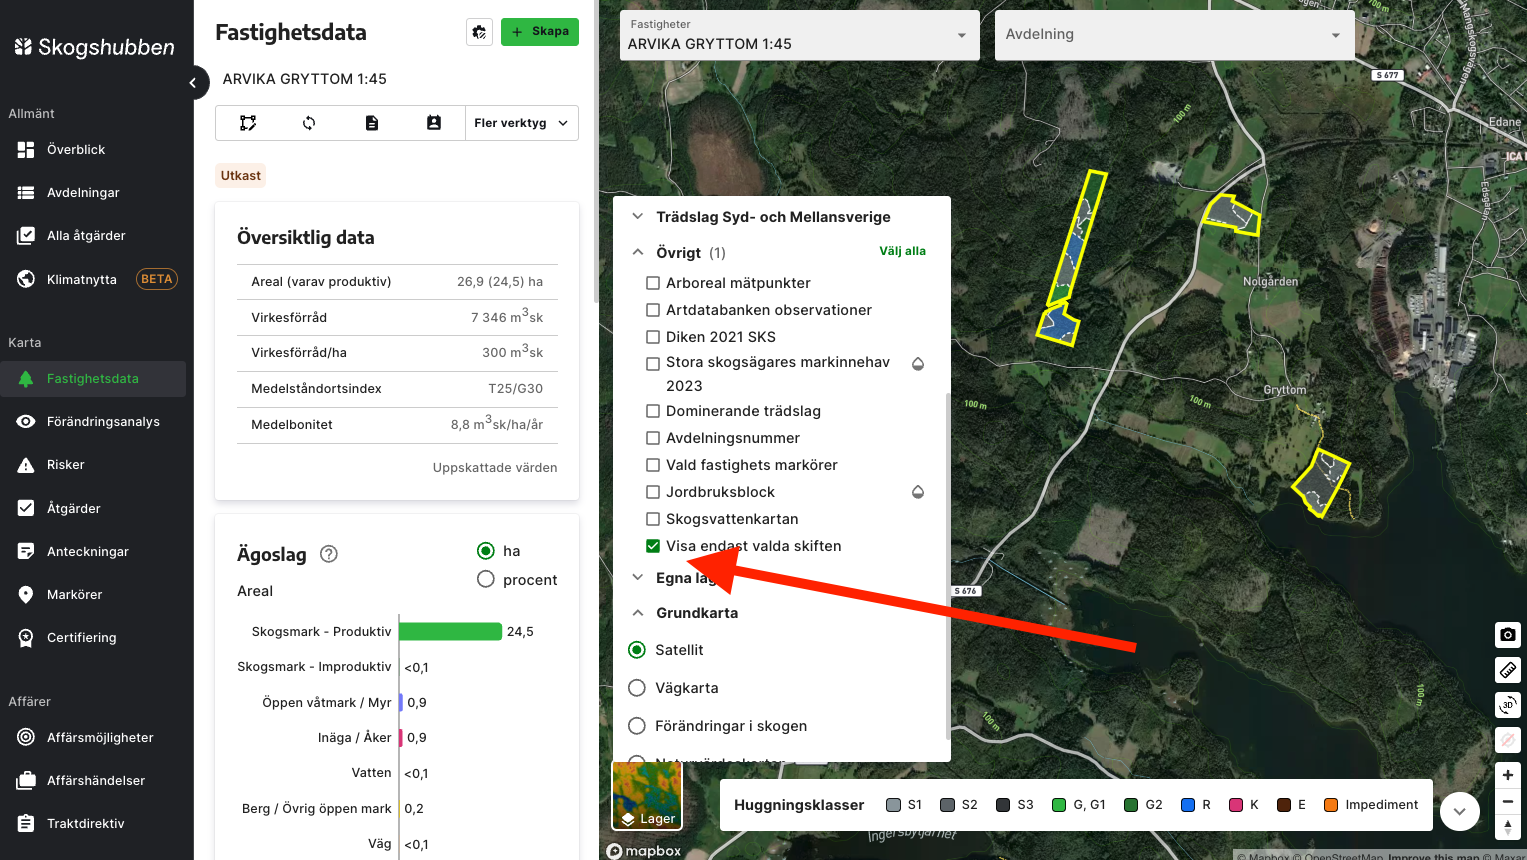The height and width of the screenshot is (860, 1527).
Task: Activate the map ruler measurement tool
Action: tap(1508, 669)
